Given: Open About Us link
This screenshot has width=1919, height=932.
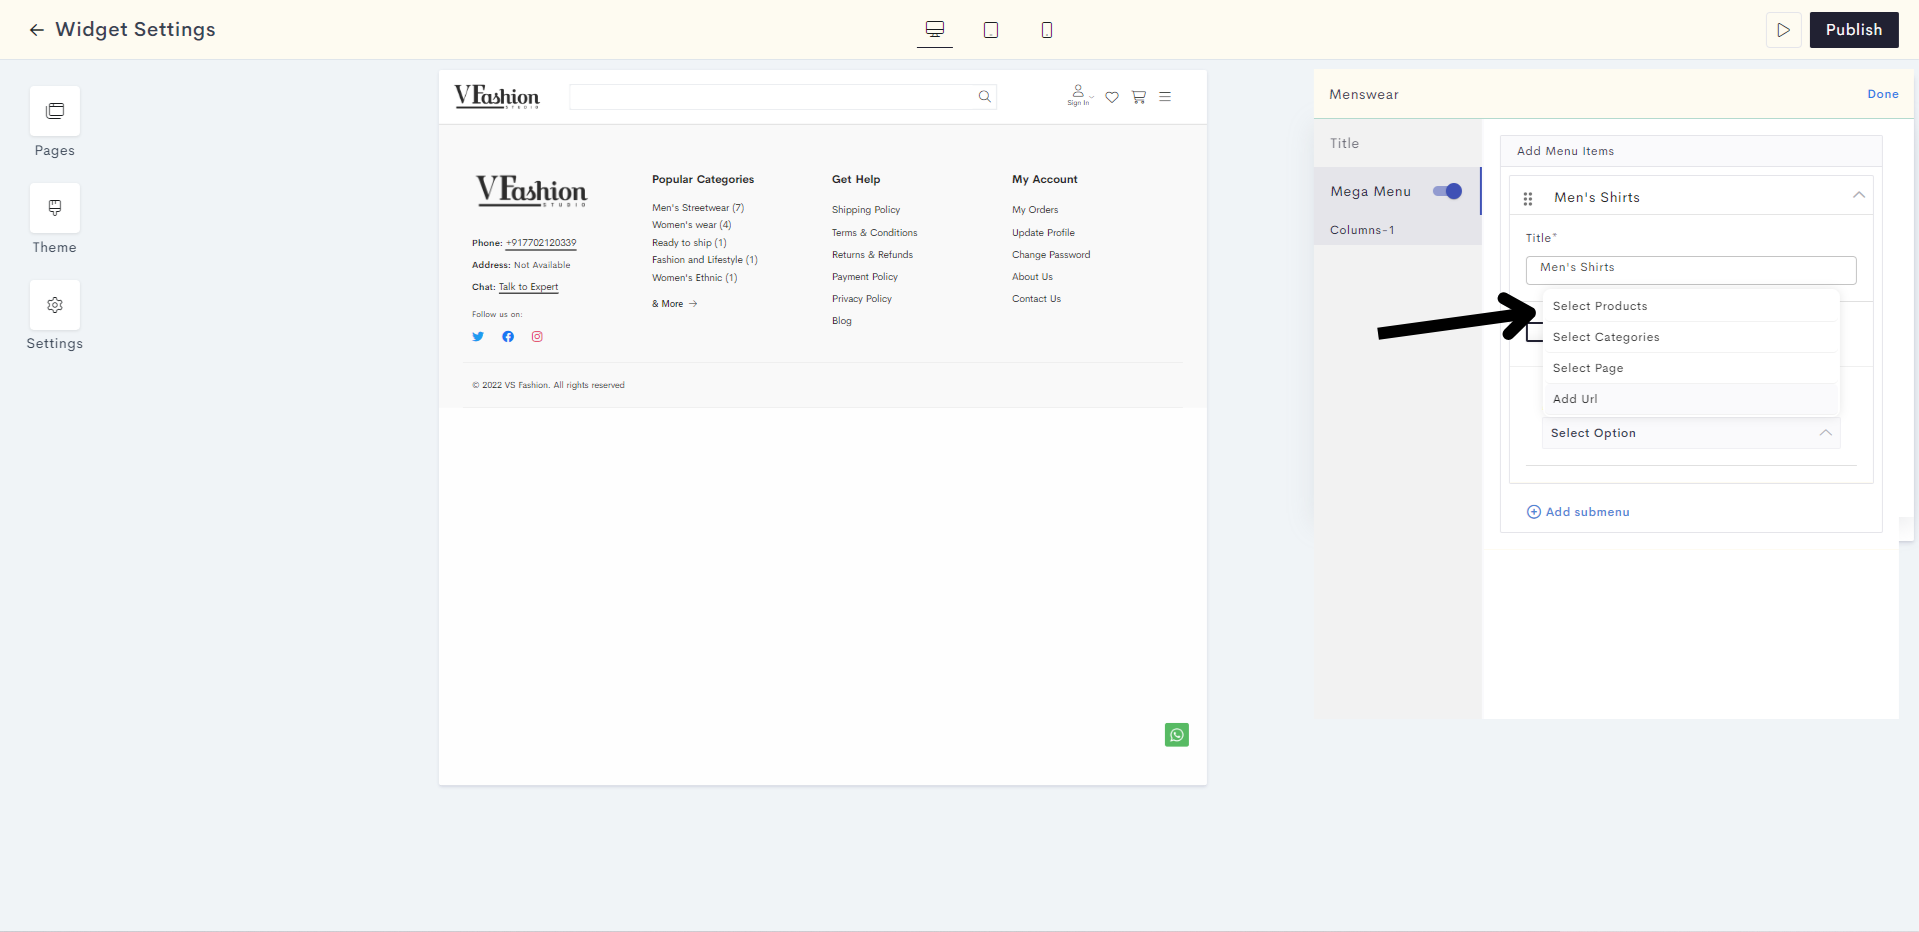Looking at the screenshot, I should coord(1032,277).
